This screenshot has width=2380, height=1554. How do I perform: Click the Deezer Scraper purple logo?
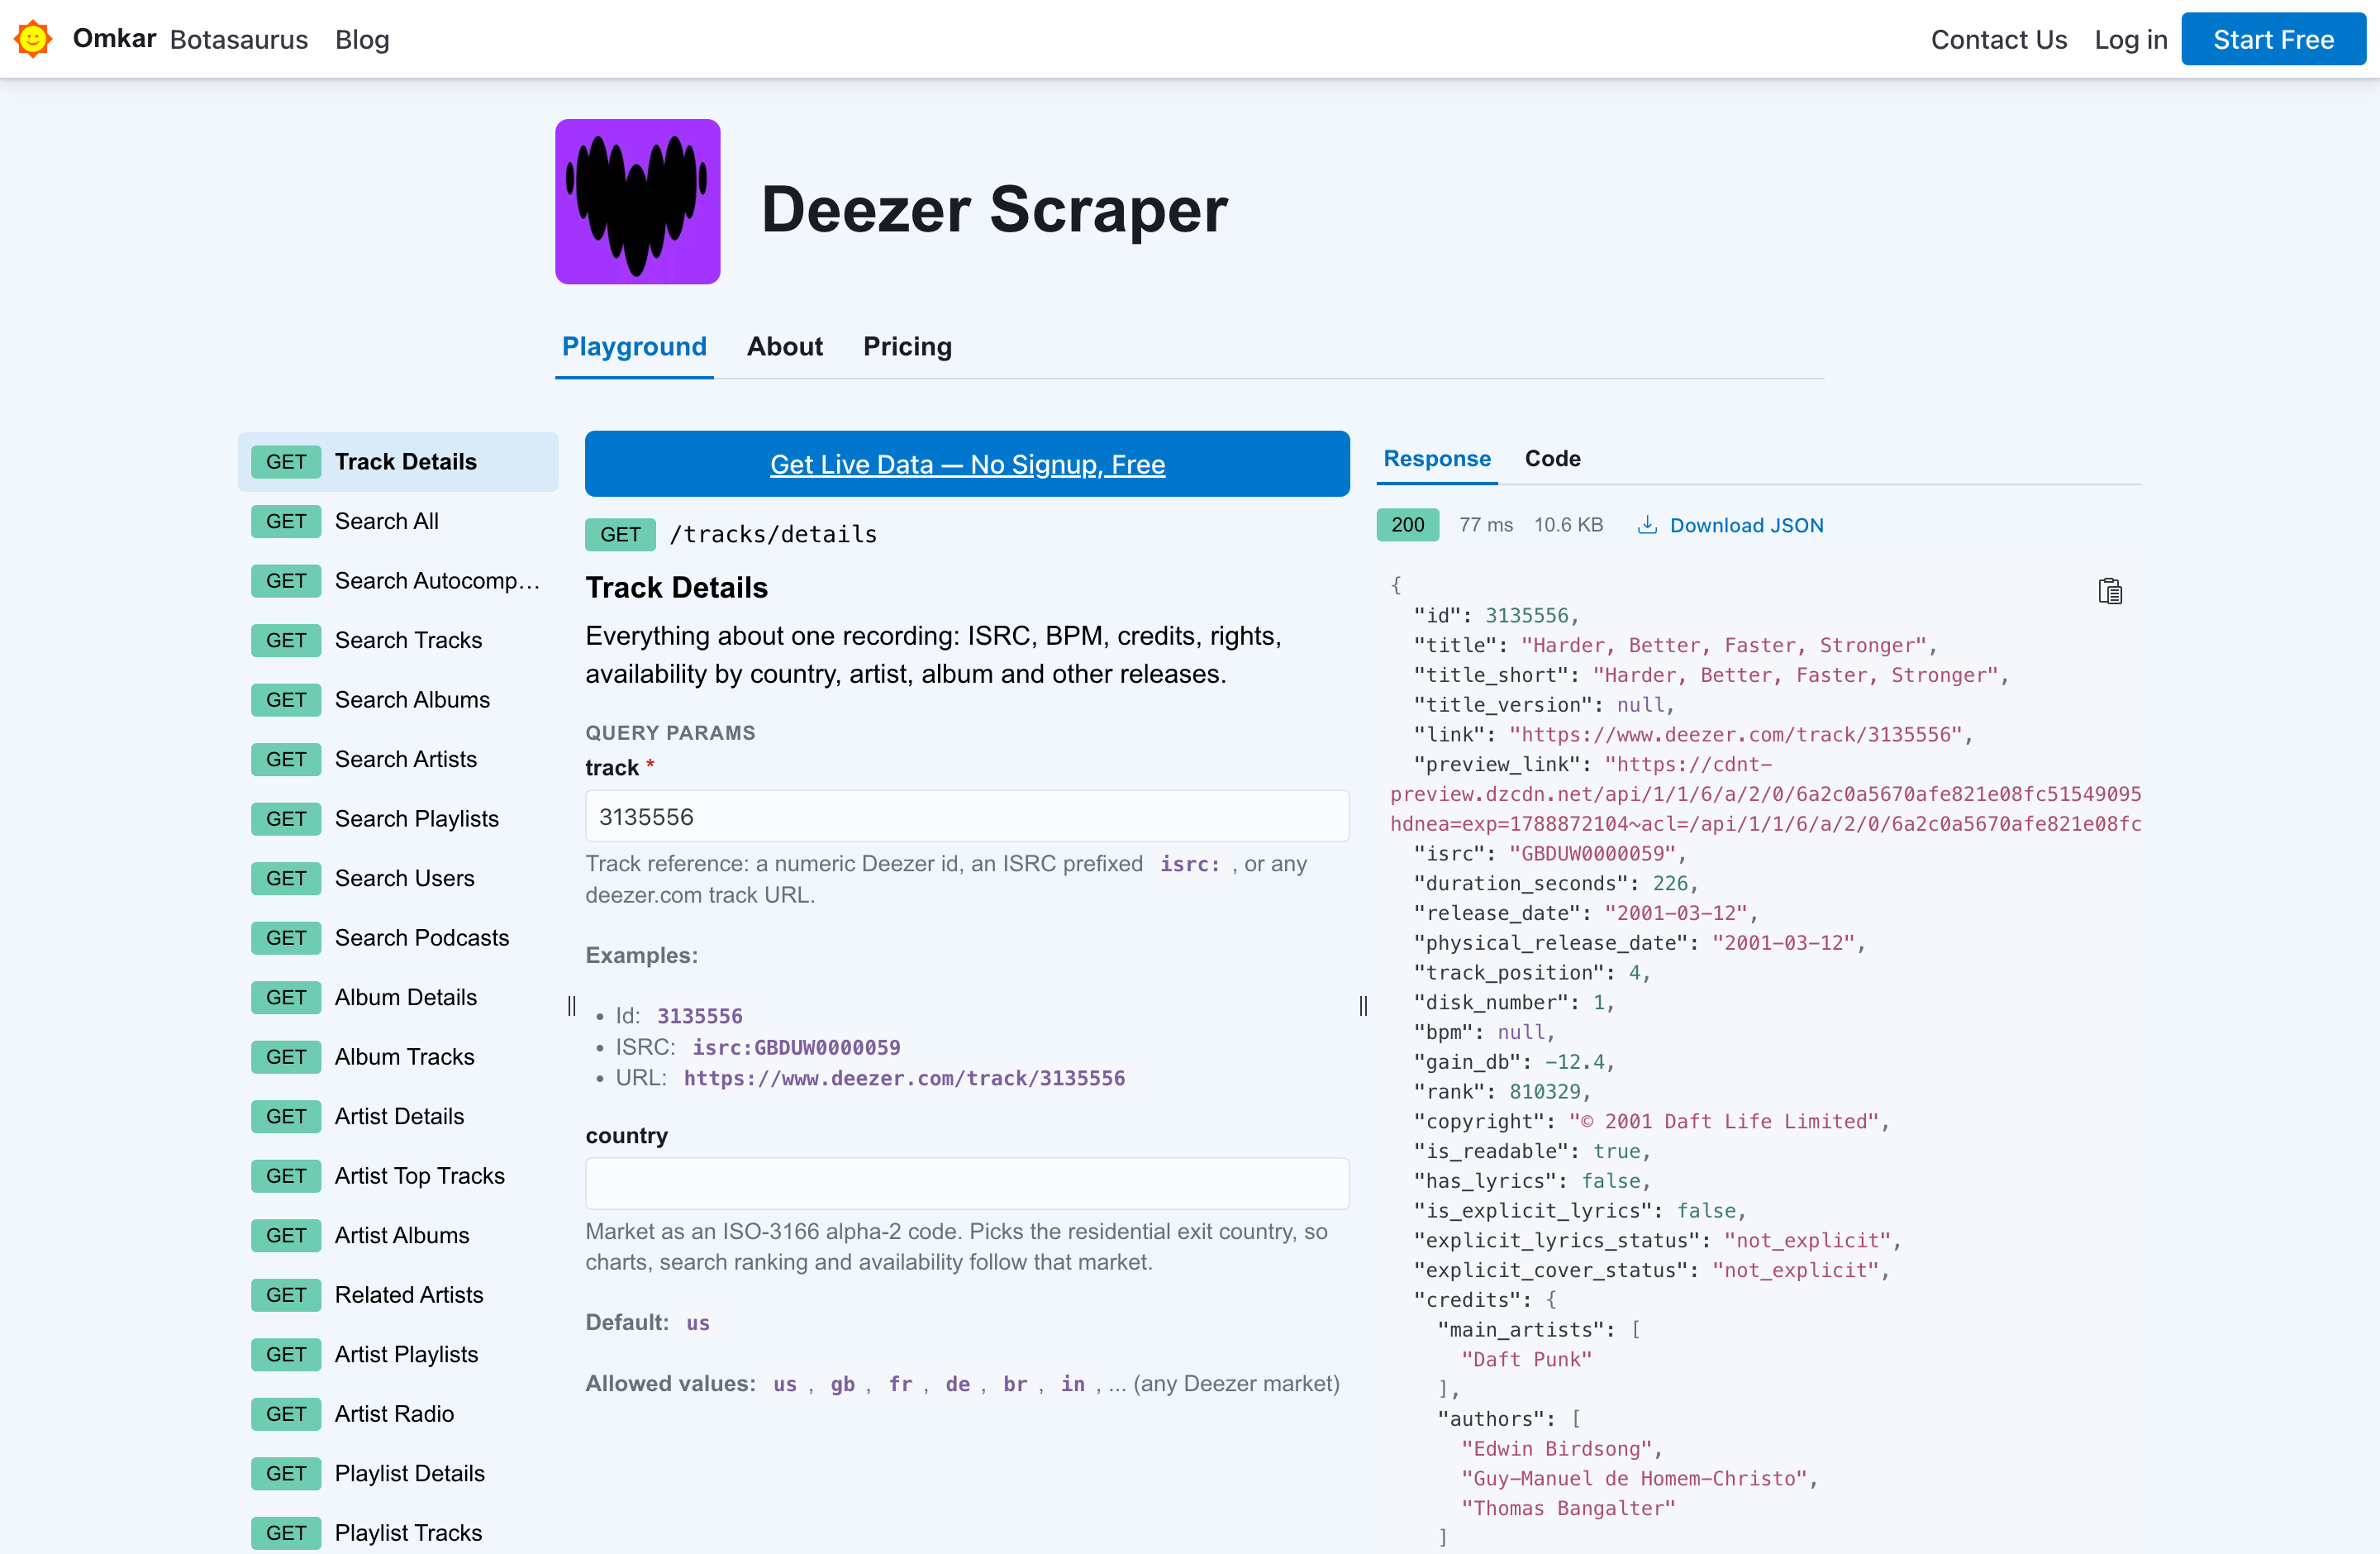(637, 201)
